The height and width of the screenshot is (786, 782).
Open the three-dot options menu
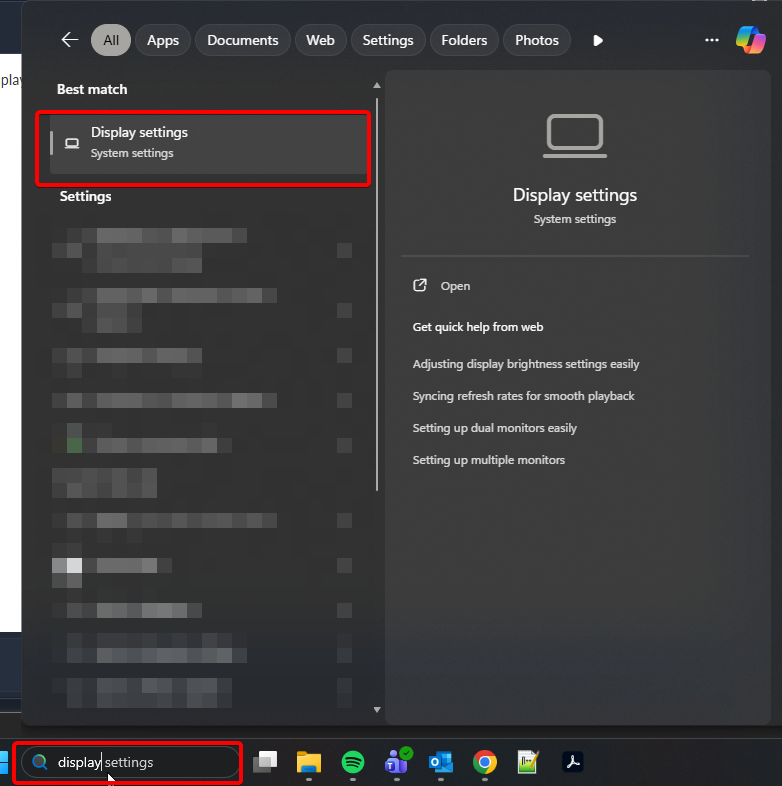[x=712, y=40]
